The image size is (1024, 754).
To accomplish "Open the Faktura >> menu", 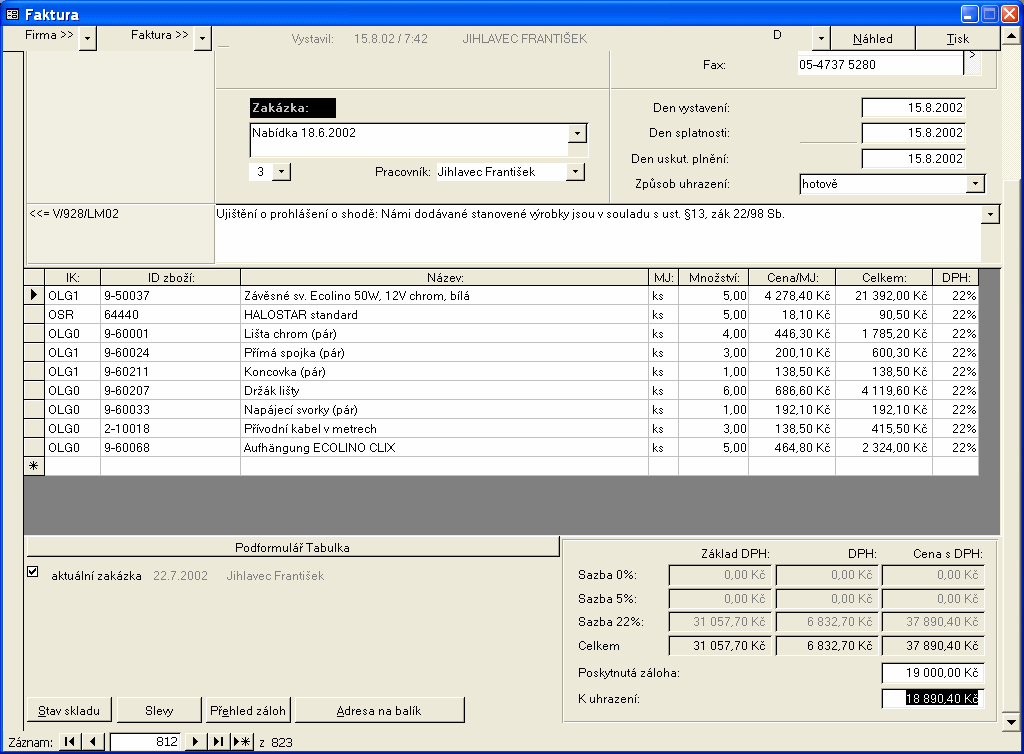I will (x=202, y=38).
